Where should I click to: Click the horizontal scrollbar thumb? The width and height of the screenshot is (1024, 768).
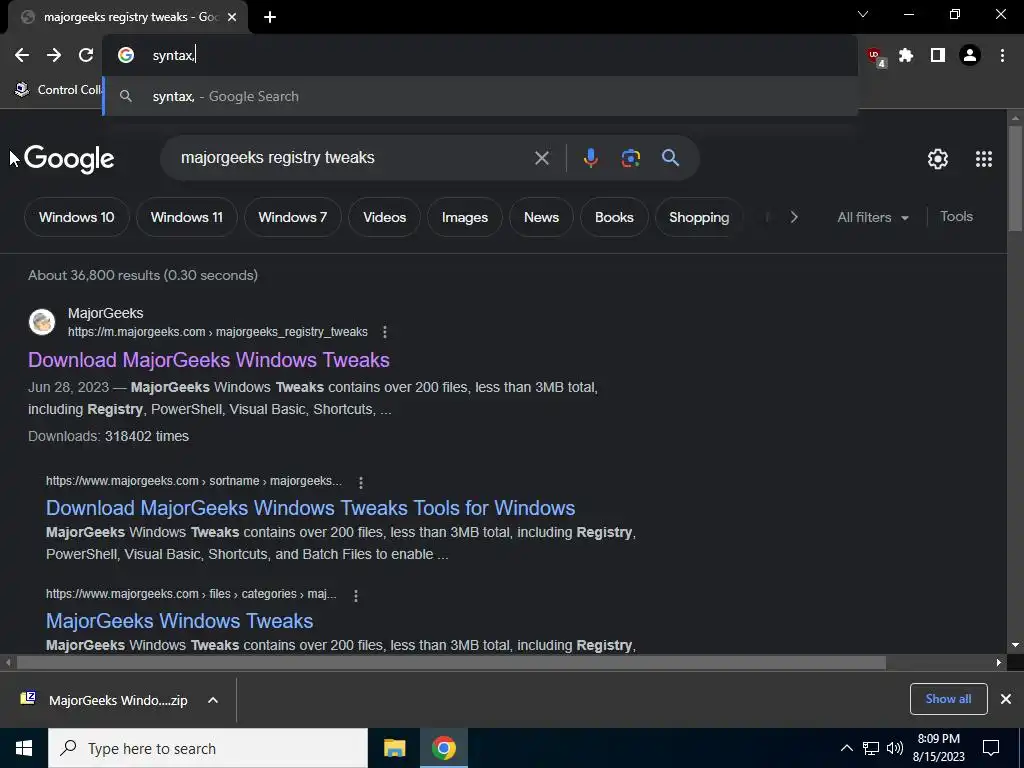point(451,663)
